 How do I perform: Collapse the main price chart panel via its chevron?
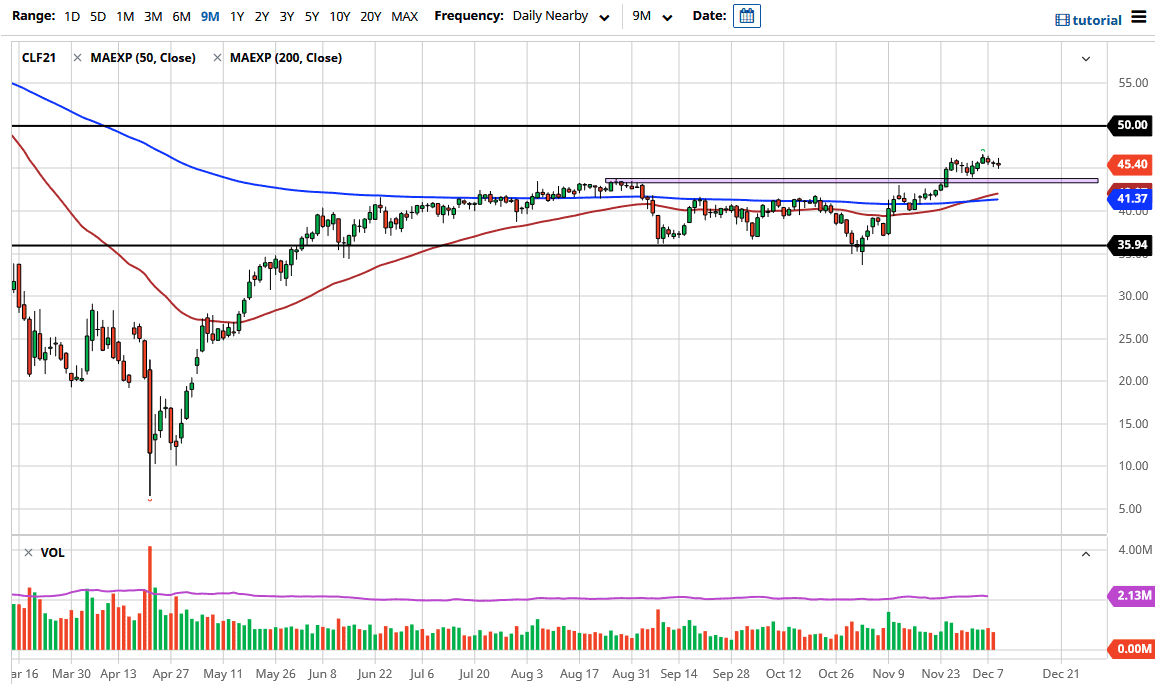[x=1085, y=58]
